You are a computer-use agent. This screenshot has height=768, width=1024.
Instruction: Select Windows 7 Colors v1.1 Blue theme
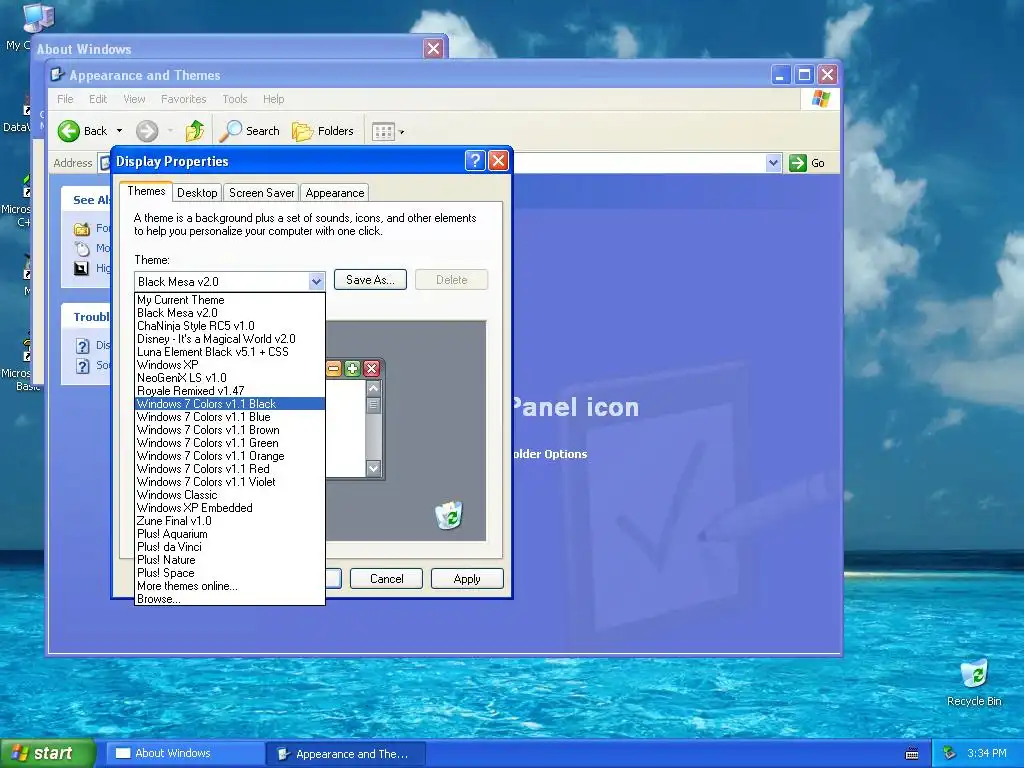[229, 417]
